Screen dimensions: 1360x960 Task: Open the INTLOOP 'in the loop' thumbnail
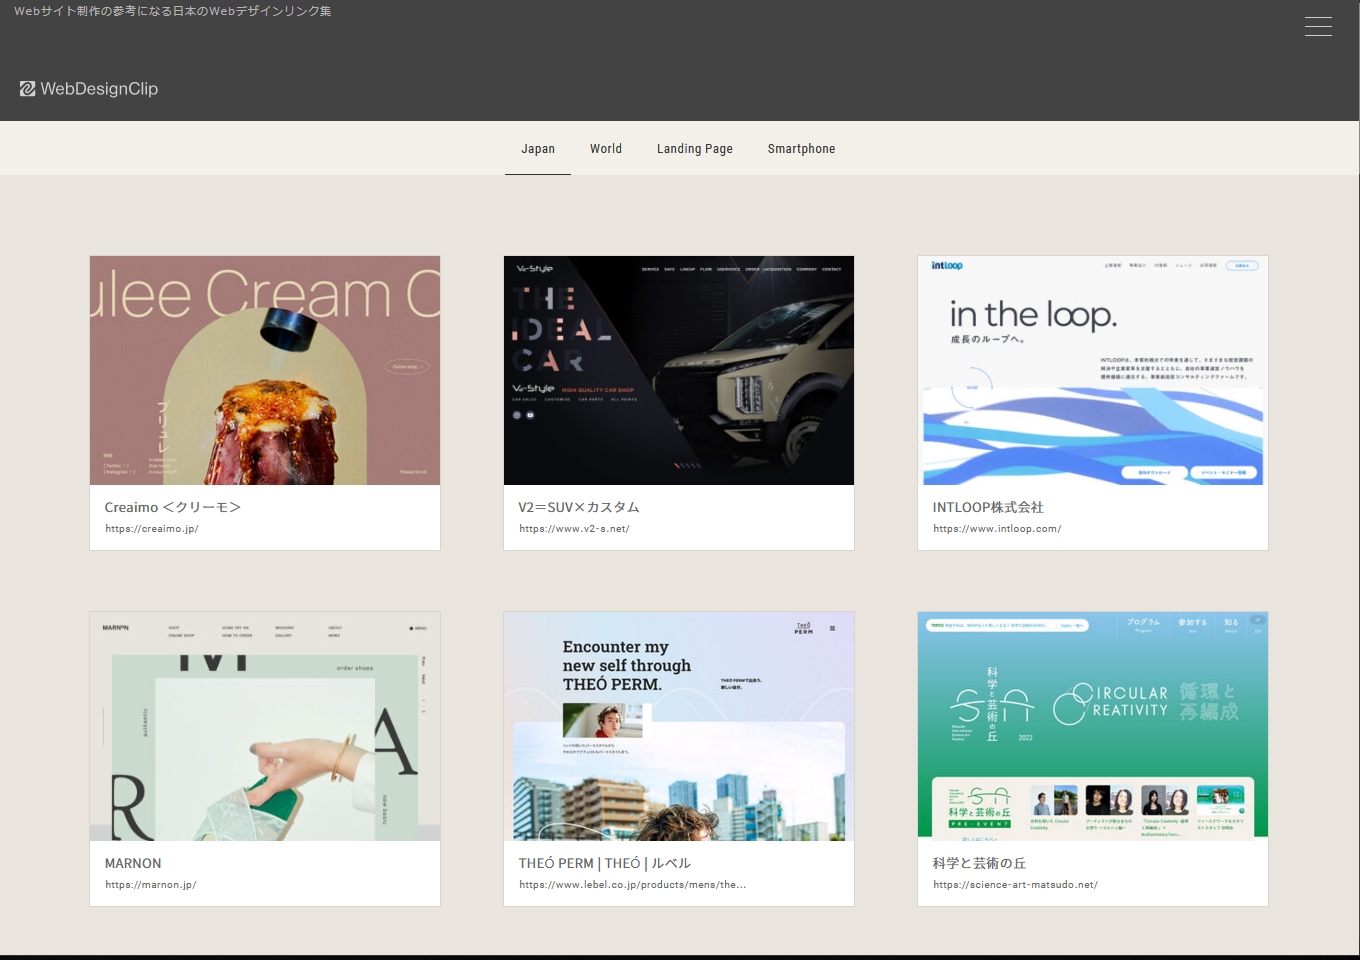pyautogui.click(x=1093, y=370)
